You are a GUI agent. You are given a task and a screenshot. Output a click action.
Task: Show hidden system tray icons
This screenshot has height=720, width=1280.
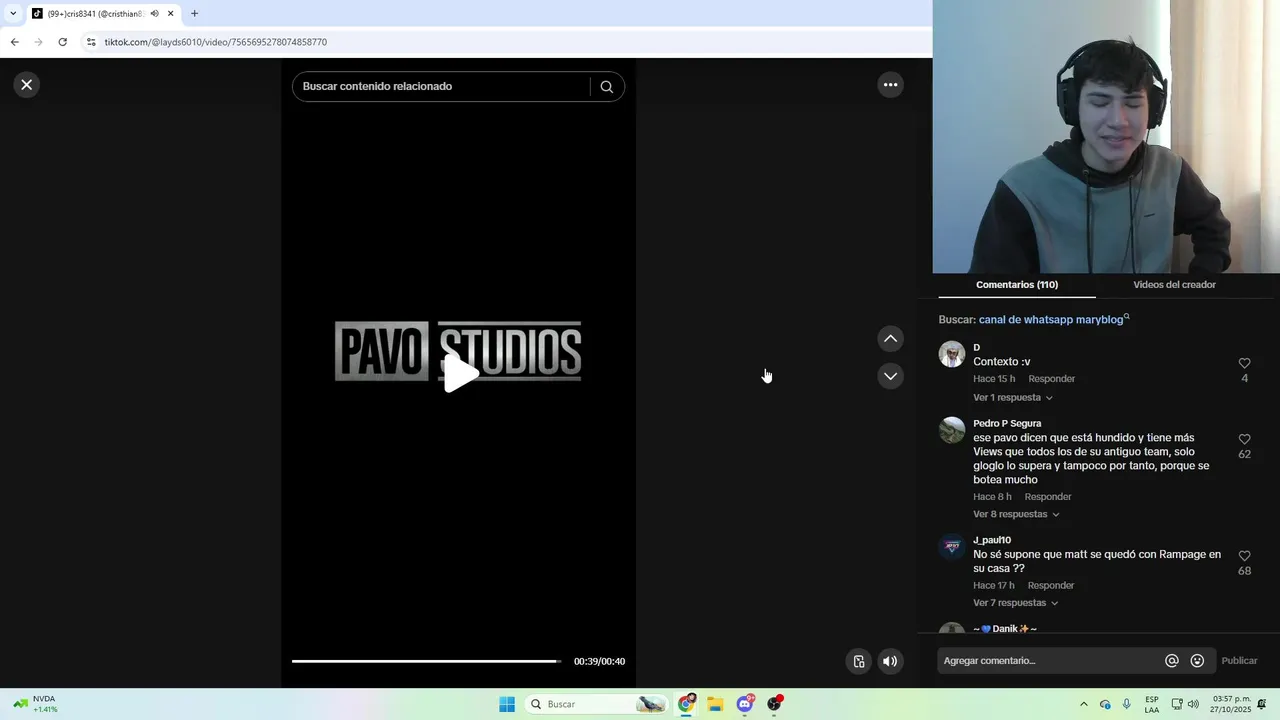click(x=1083, y=704)
